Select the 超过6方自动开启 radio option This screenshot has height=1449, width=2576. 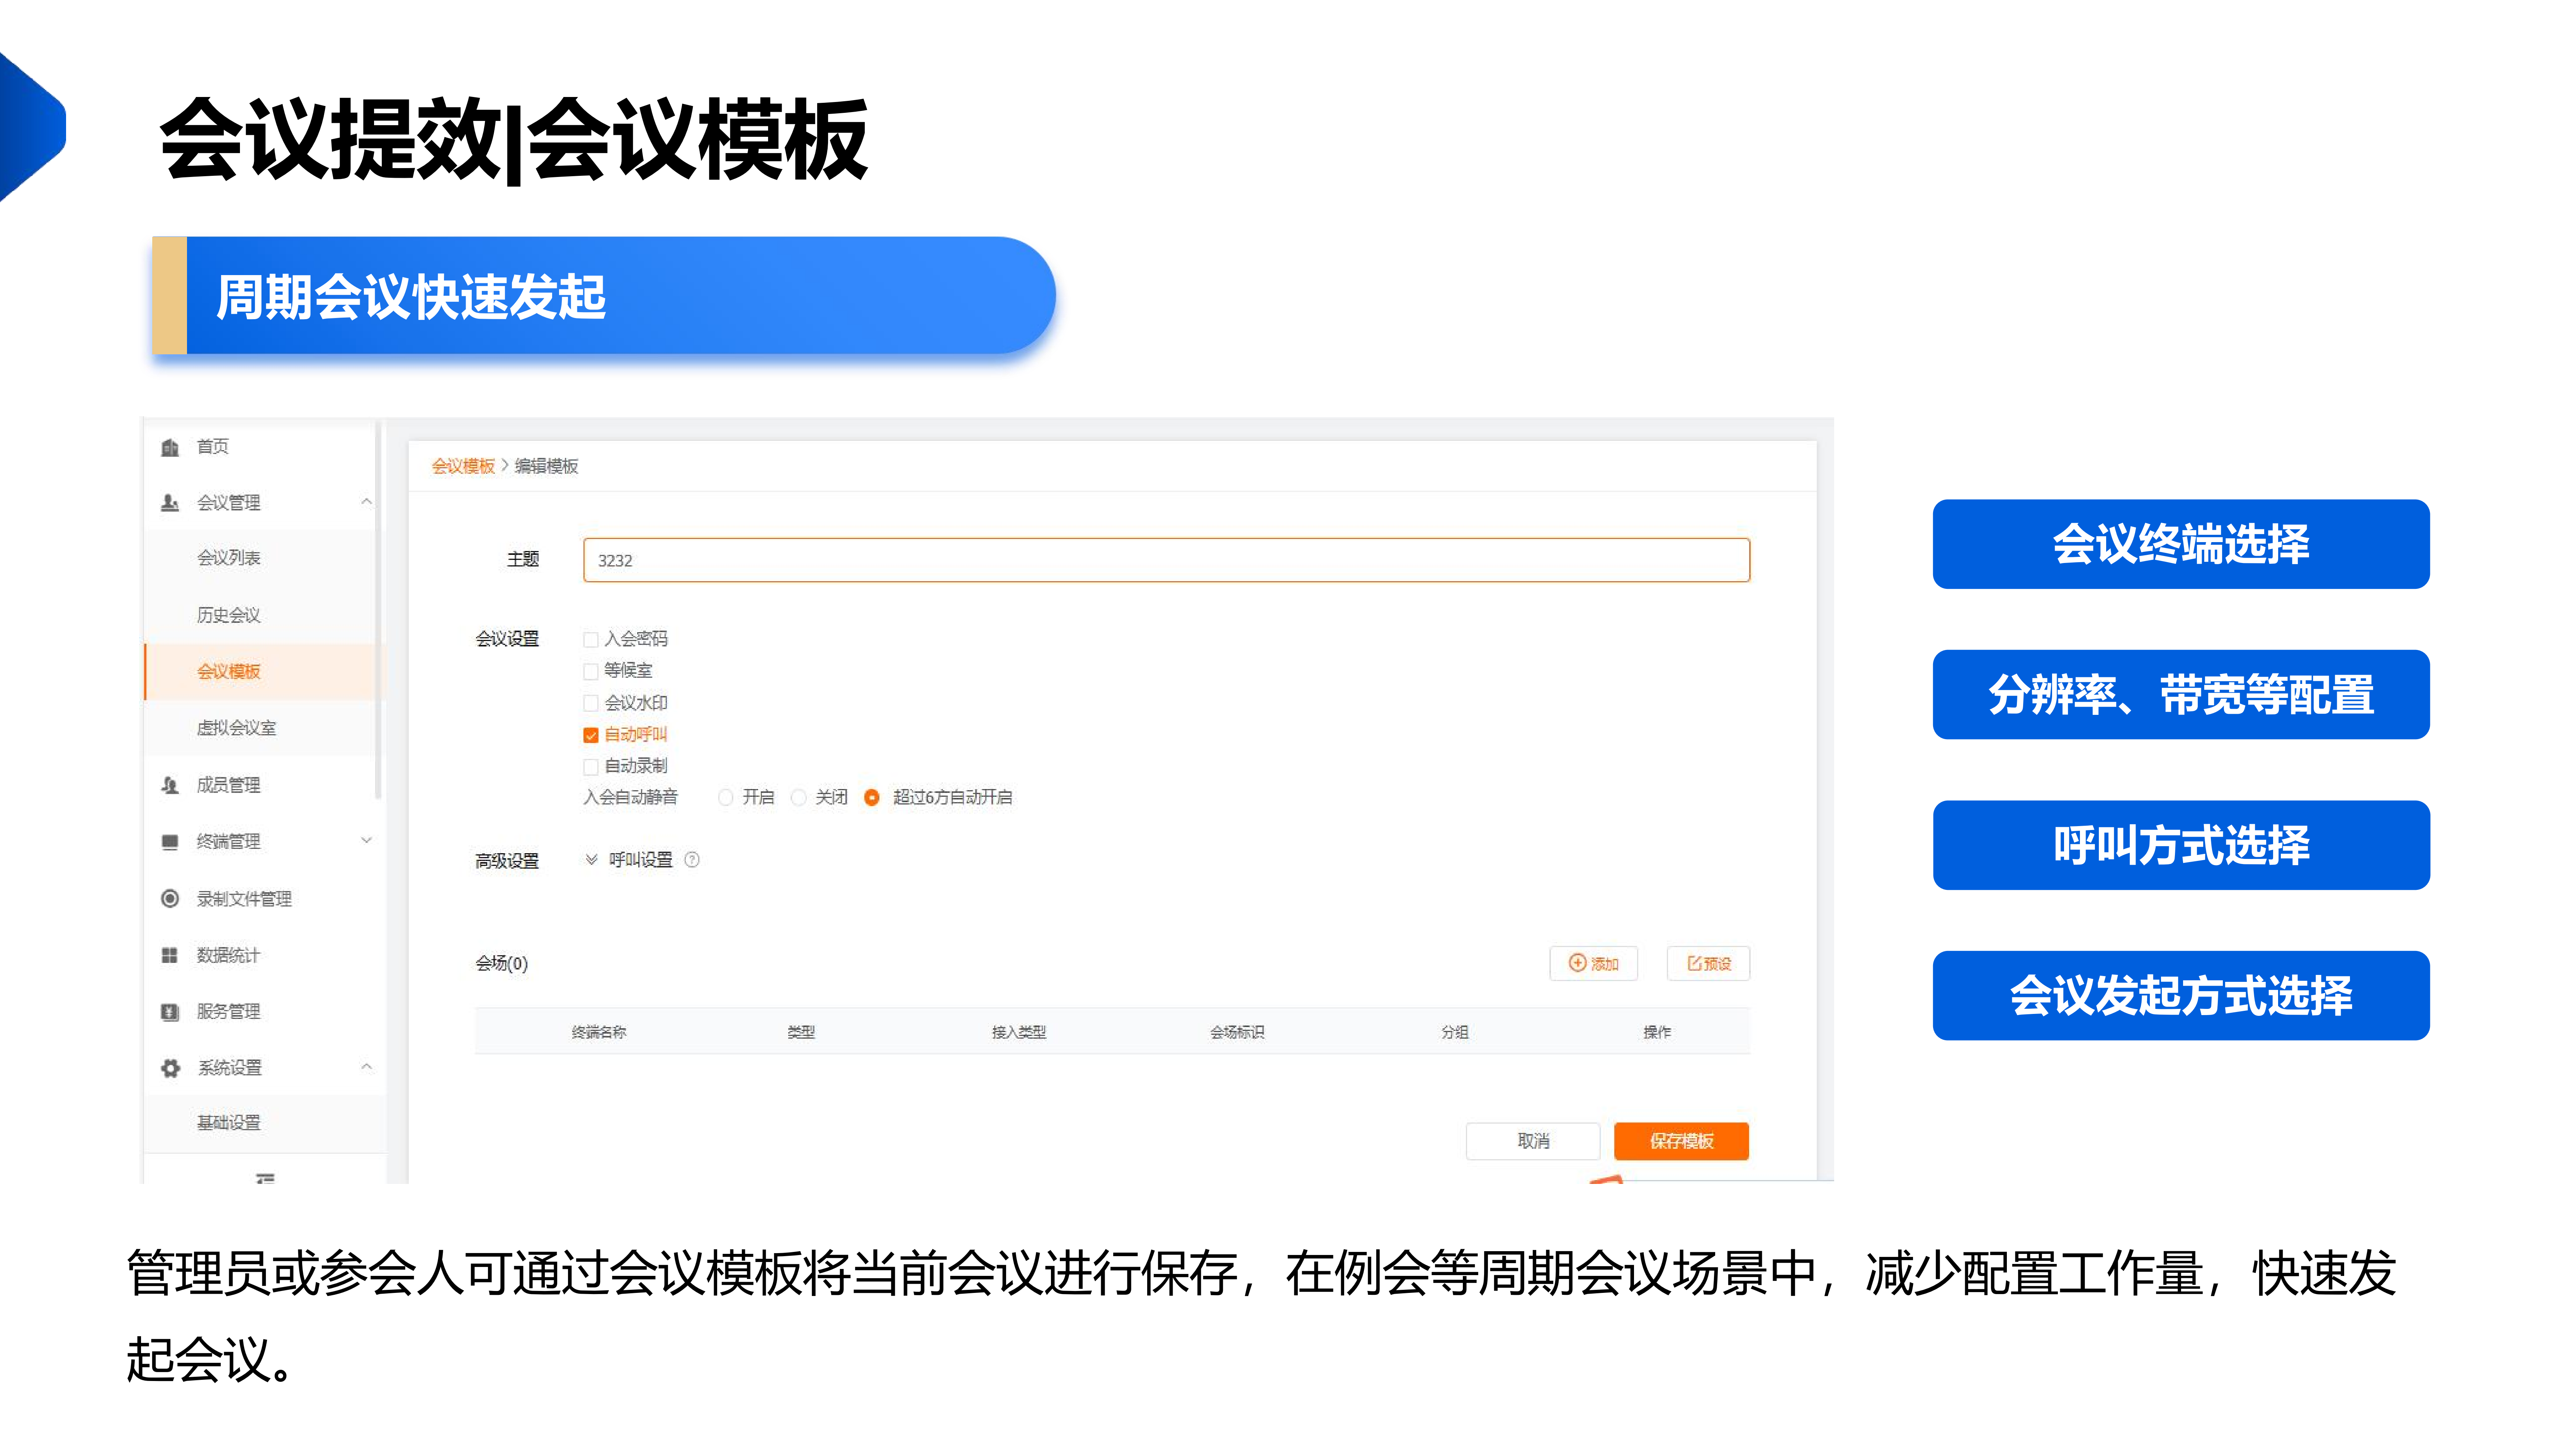tap(872, 797)
